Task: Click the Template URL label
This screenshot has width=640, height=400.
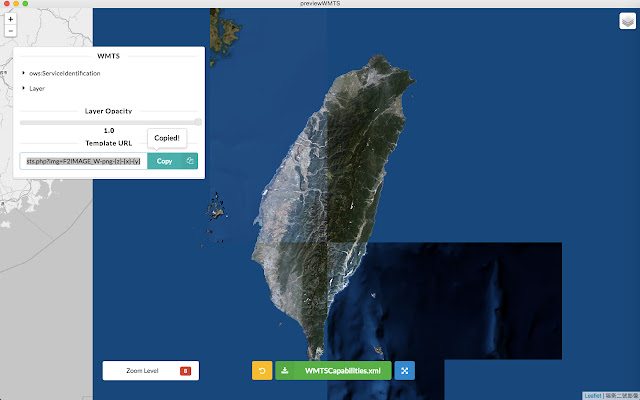Action: click(x=109, y=143)
